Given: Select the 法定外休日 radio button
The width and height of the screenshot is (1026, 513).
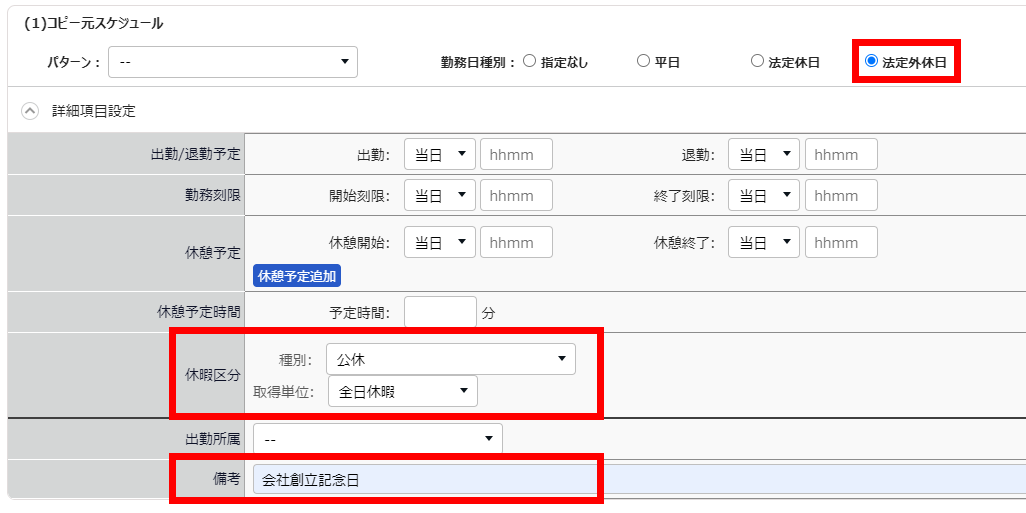Looking at the screenshot, I should pyautogui.click(x=871, y=62).
